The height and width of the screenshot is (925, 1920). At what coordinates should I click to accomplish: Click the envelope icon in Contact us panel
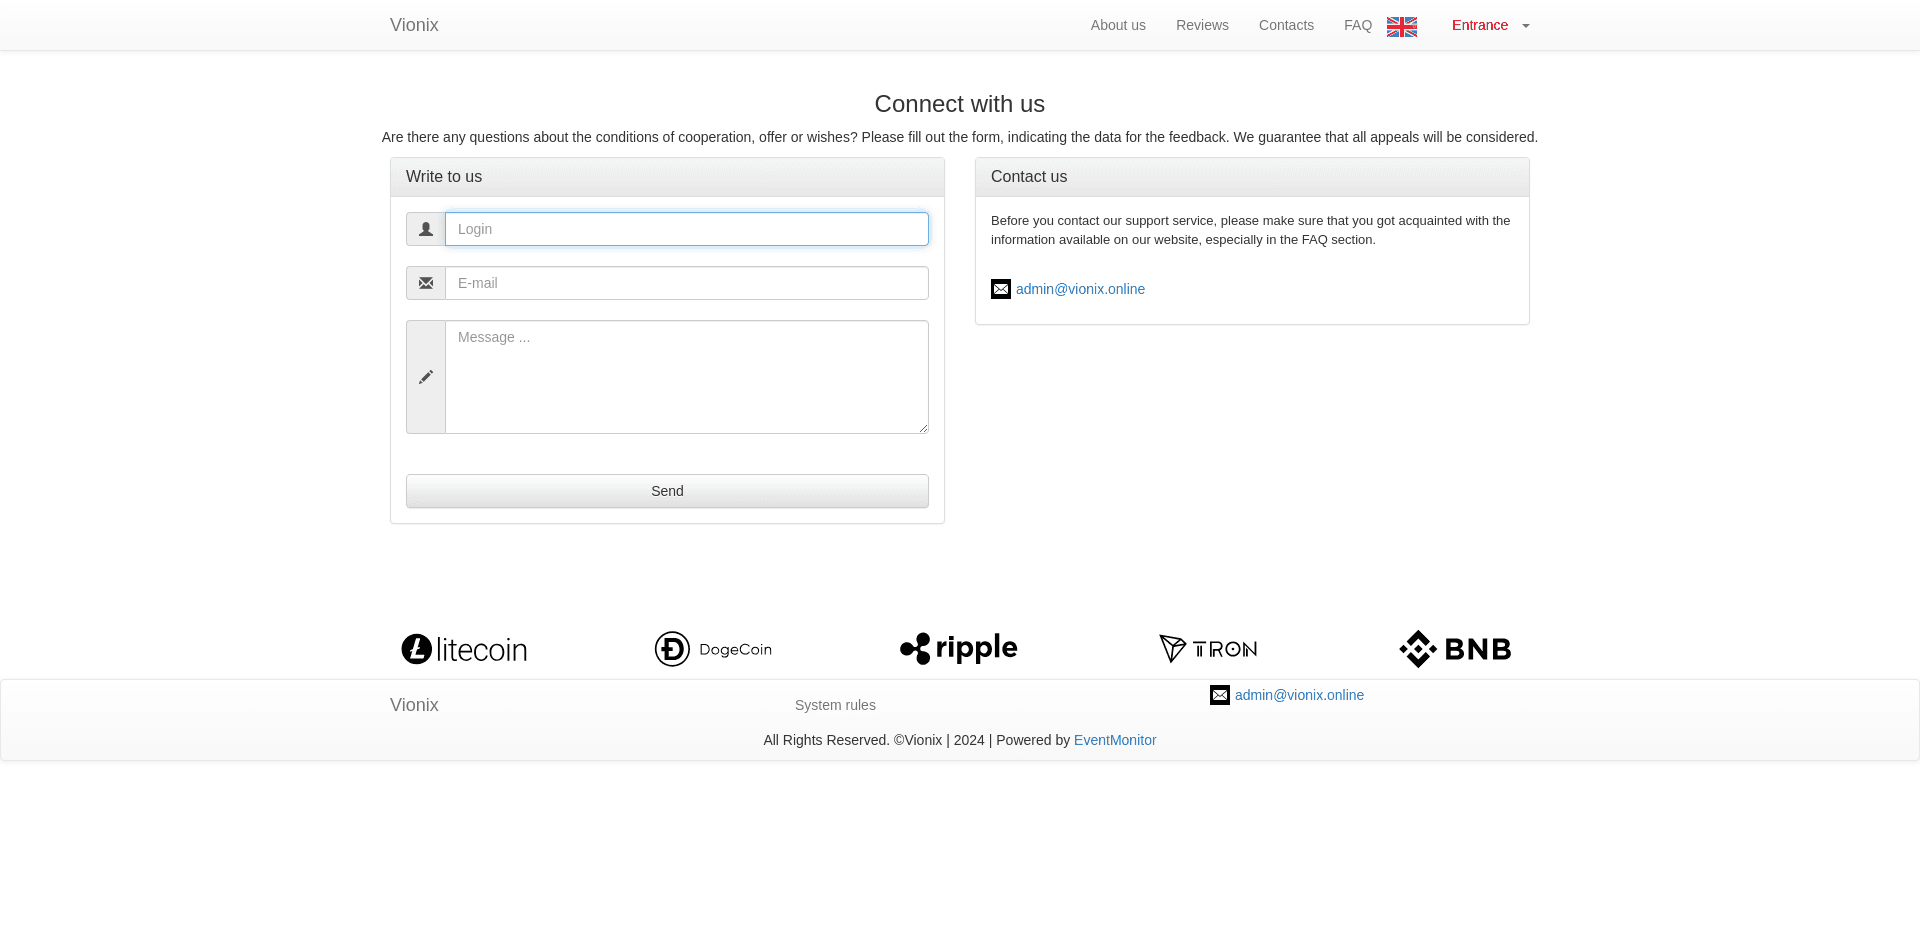click(1001, 289)
